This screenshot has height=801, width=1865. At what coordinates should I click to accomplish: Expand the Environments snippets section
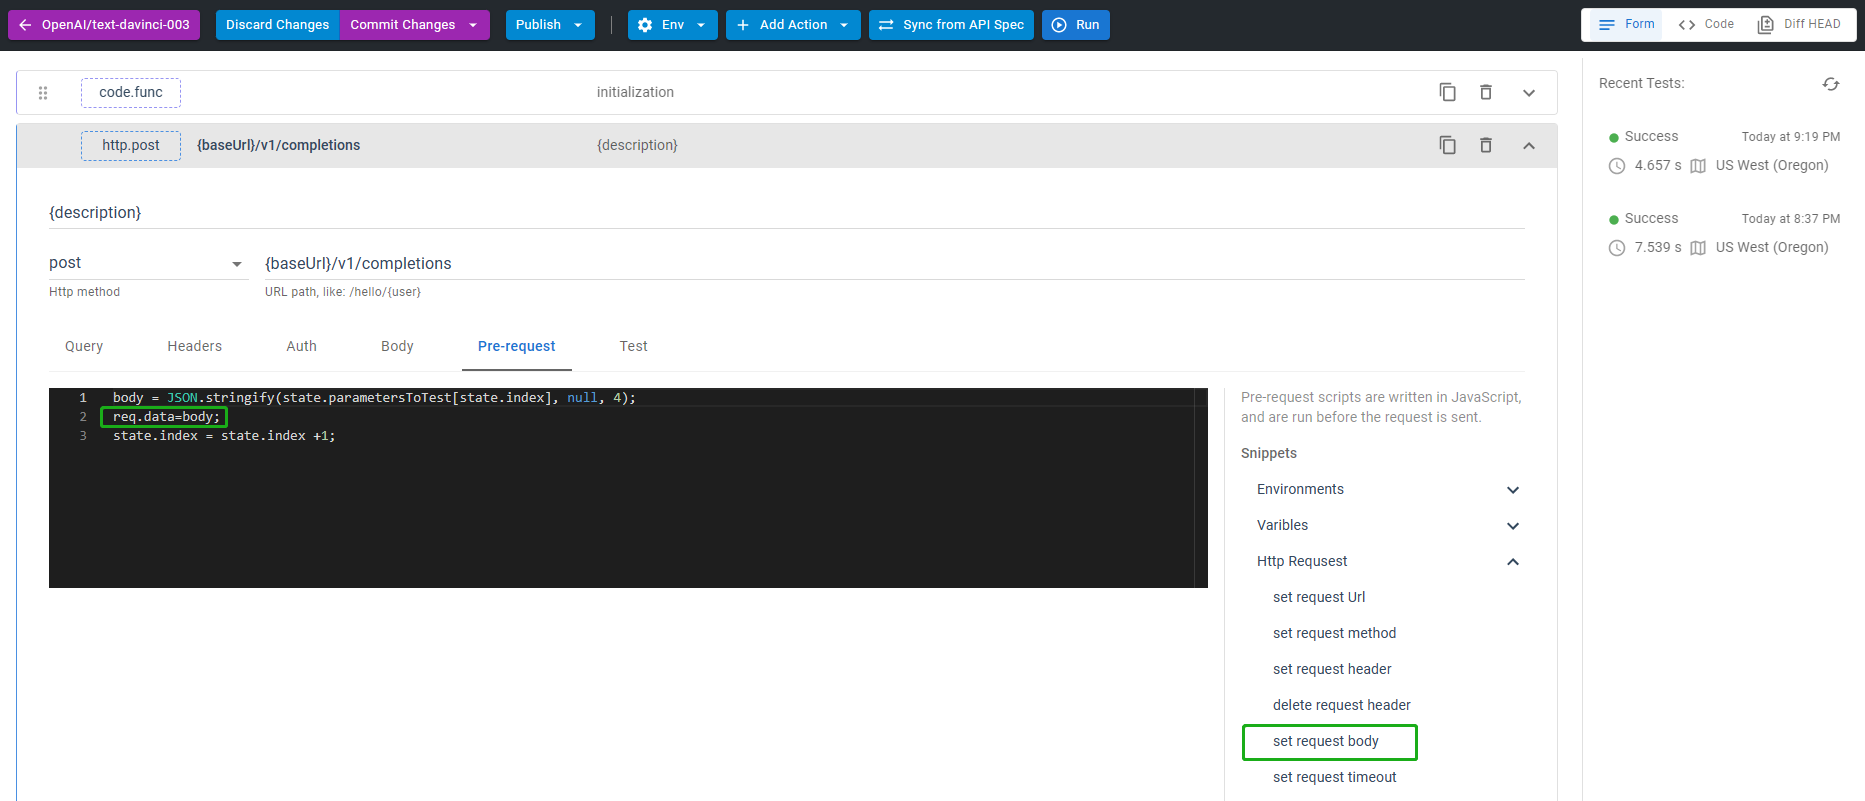coord(1512,490)
